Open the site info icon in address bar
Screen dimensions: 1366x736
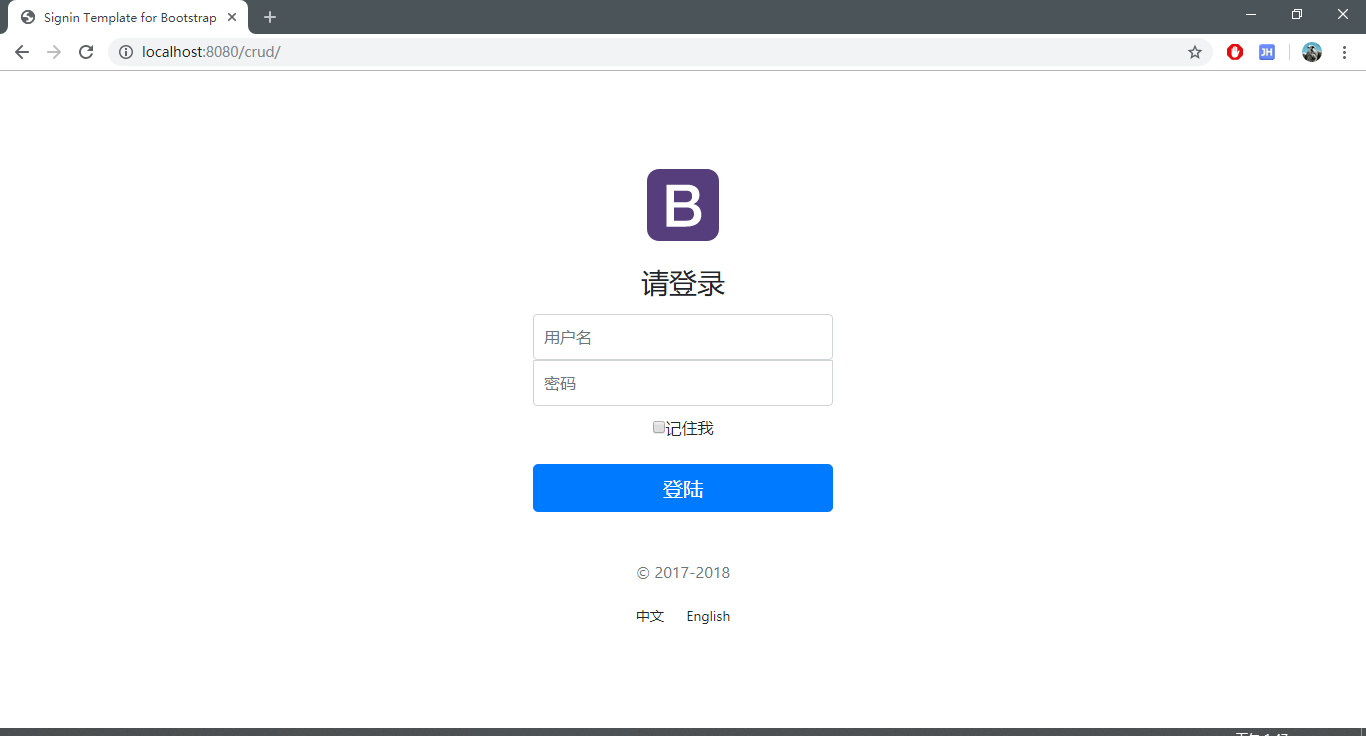[126, 51]
